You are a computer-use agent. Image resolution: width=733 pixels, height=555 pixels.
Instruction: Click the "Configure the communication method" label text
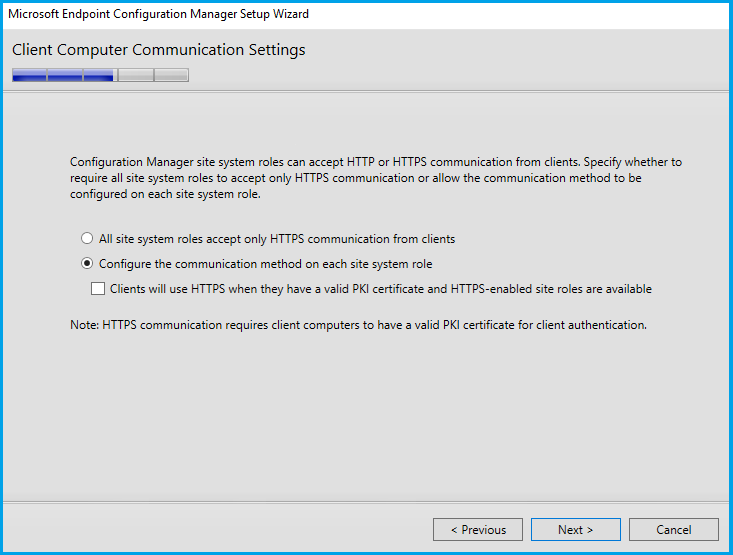pyautogui.click(x=265, y=264)
